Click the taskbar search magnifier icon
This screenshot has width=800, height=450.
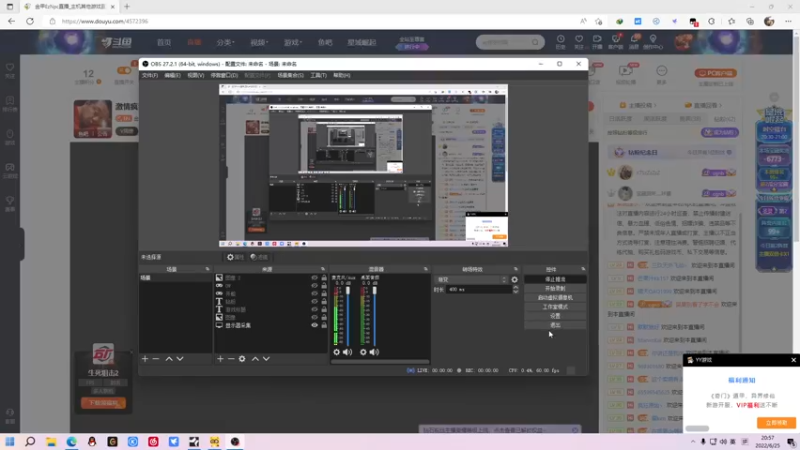pyautogui.click(x=30, y=441)
